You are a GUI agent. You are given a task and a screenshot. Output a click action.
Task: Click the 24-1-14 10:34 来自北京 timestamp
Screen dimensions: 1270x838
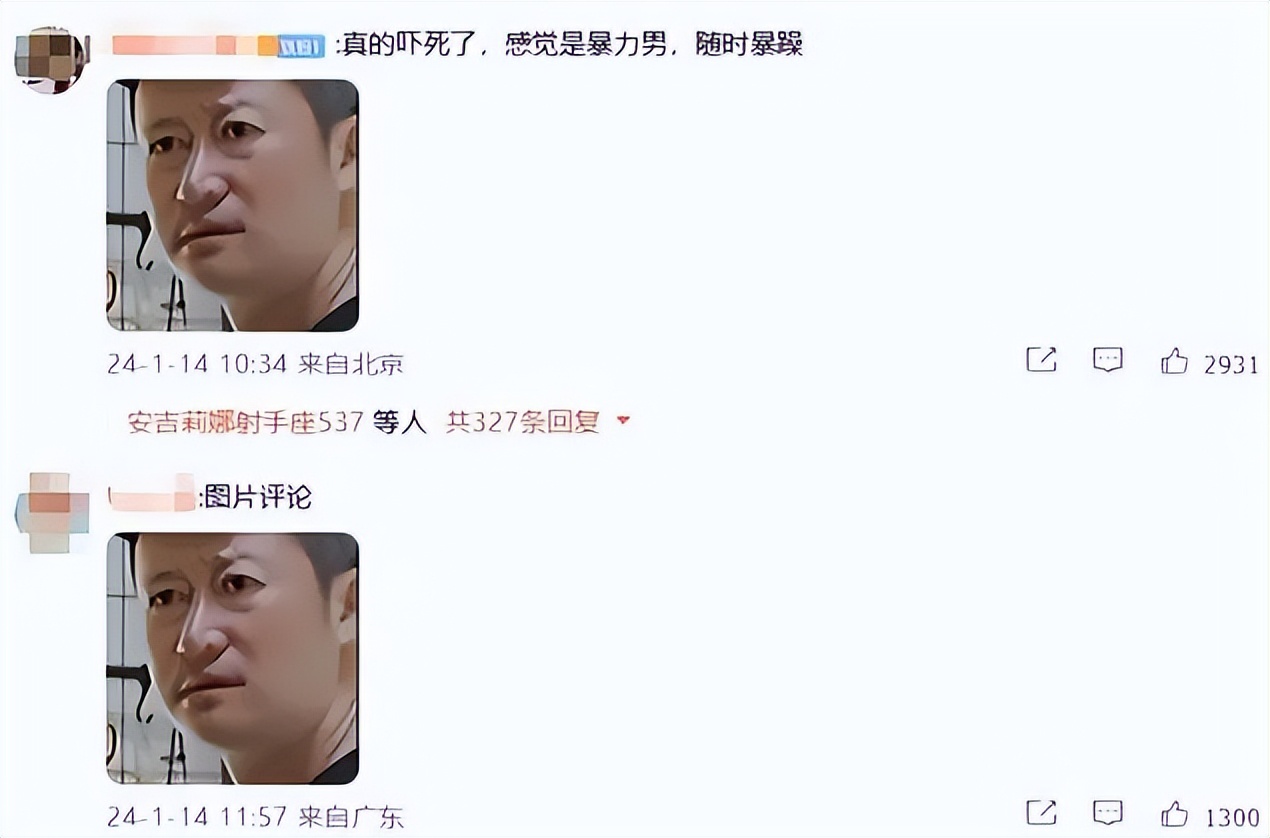[x=255, y=364]
